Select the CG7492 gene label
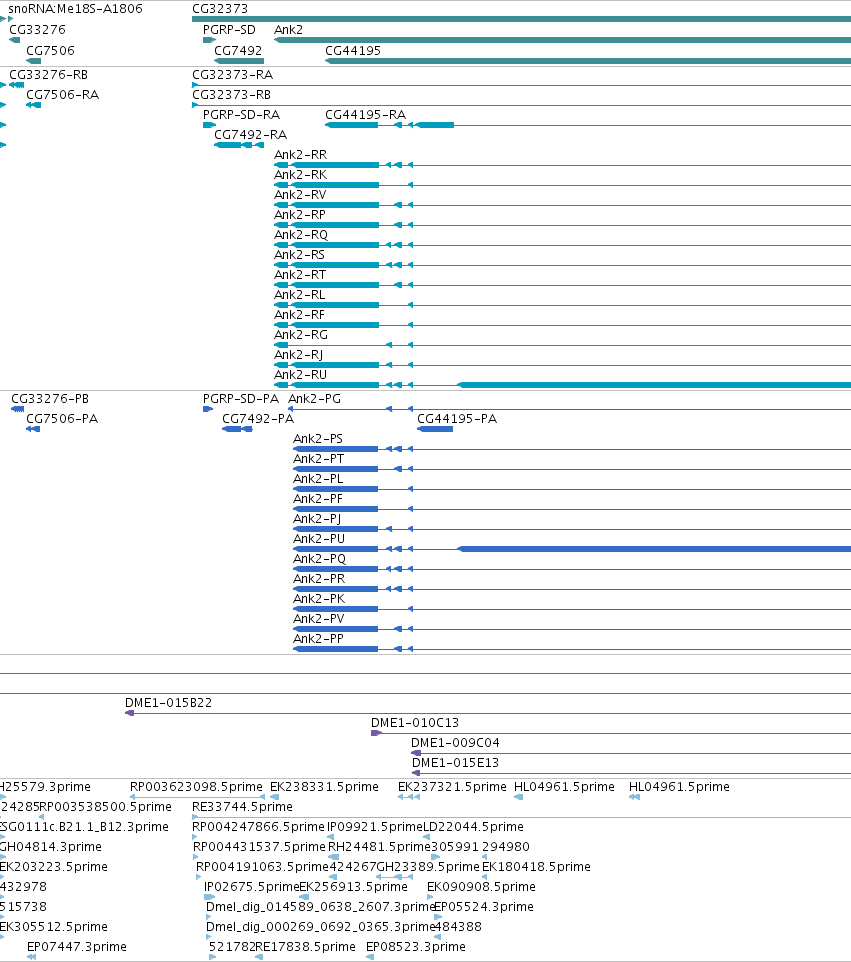The image size is (851, 962). coord(238,50)
